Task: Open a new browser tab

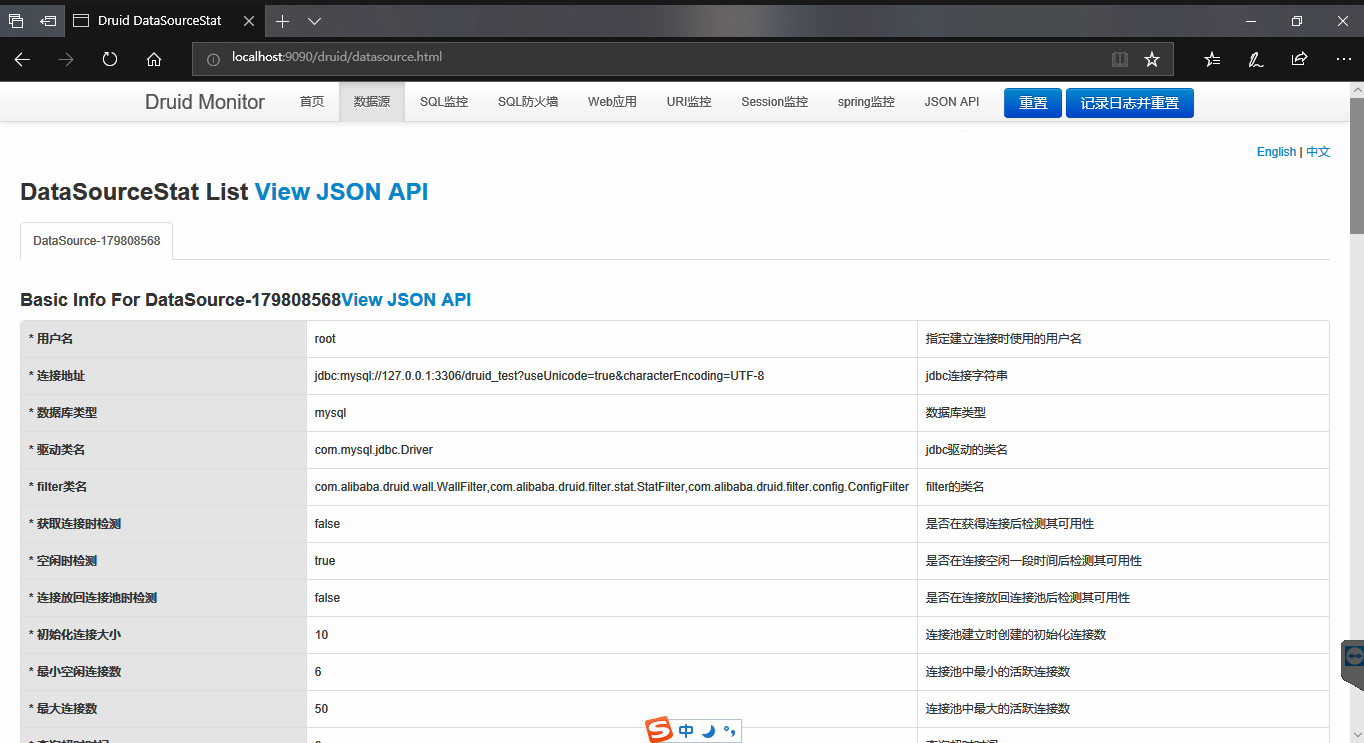Action: [x=283, y=21]
